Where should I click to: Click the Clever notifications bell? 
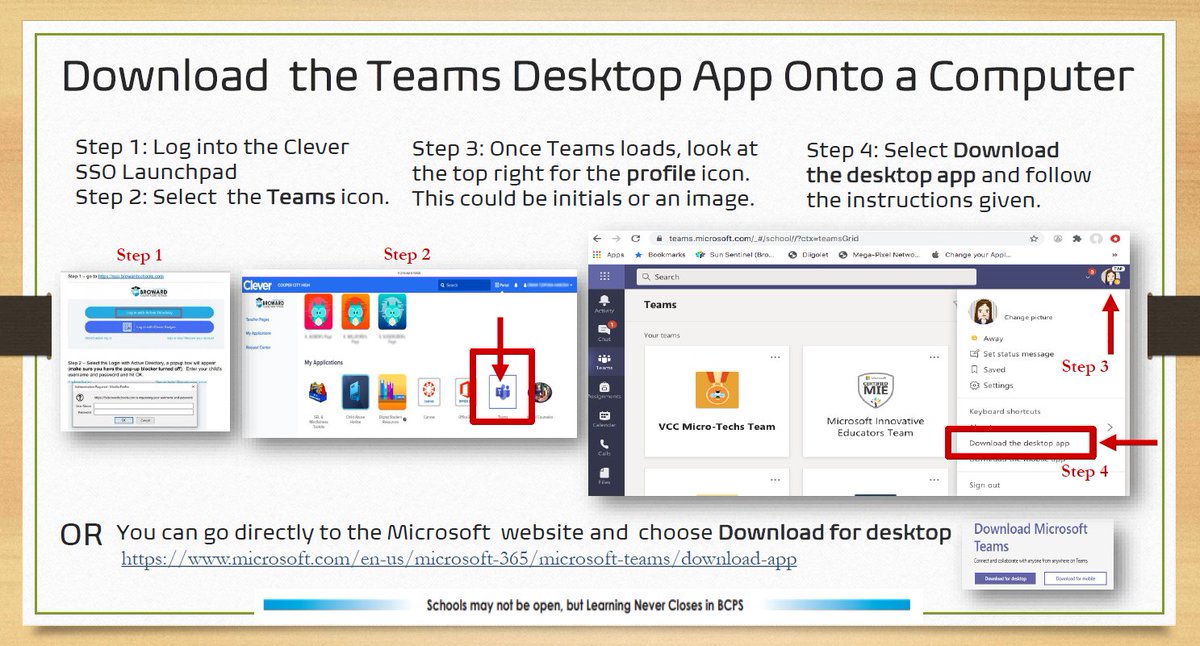516,285
